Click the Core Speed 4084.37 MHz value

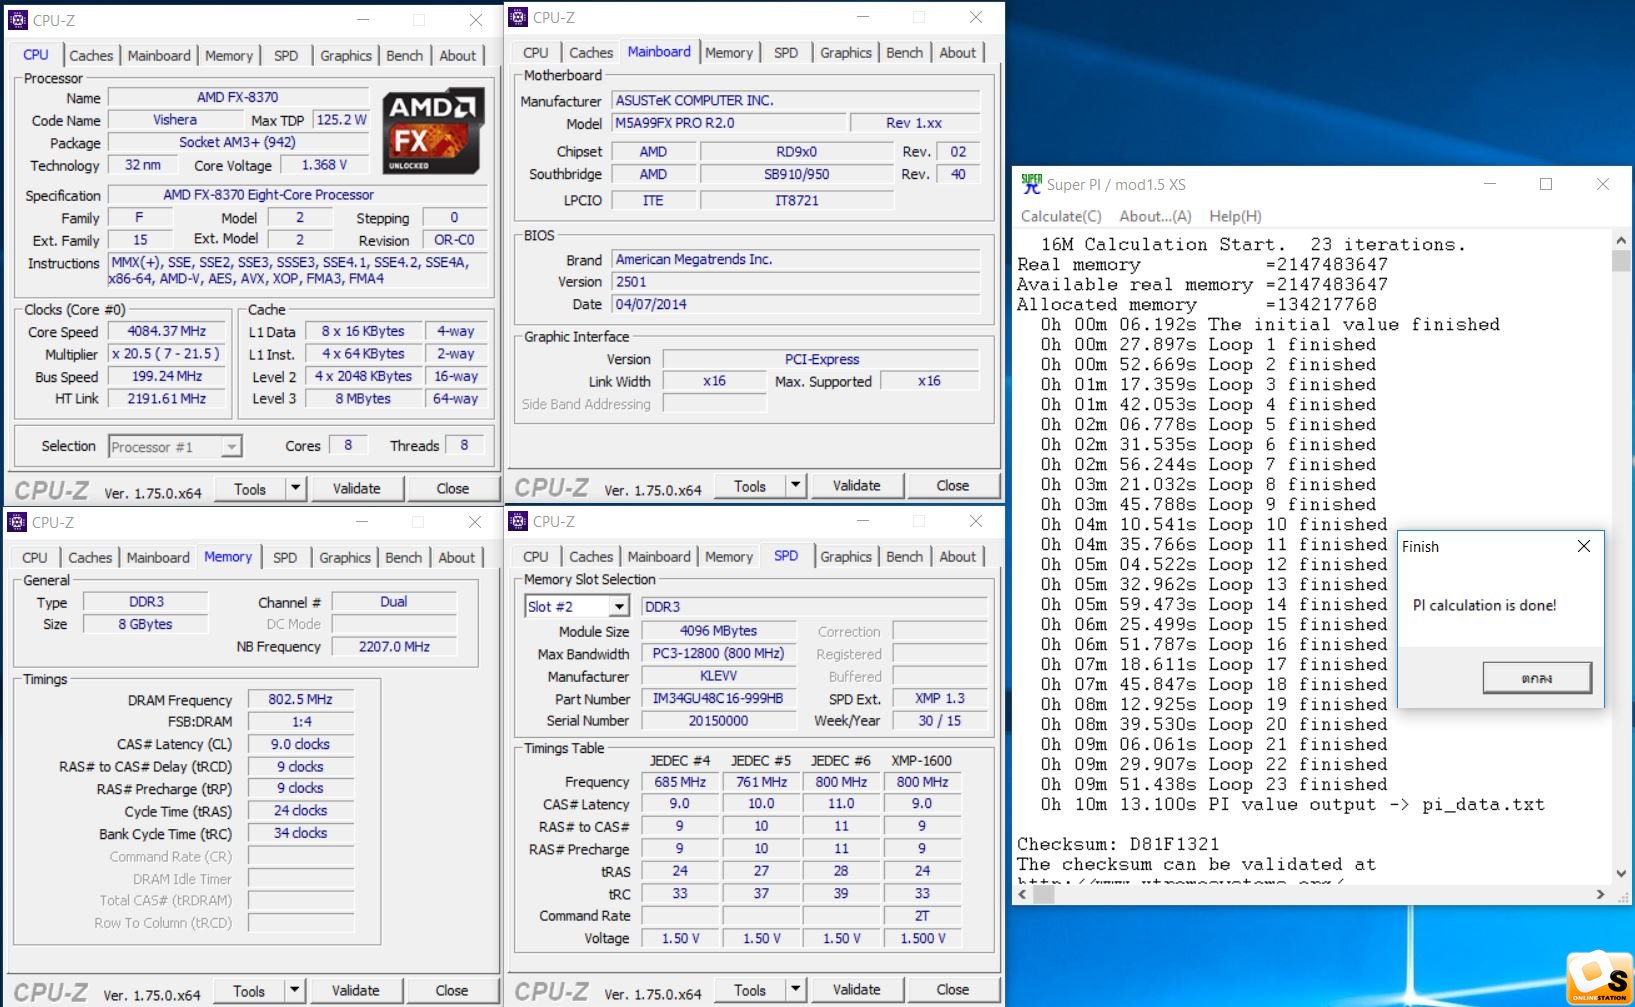(x=167, y=332)
